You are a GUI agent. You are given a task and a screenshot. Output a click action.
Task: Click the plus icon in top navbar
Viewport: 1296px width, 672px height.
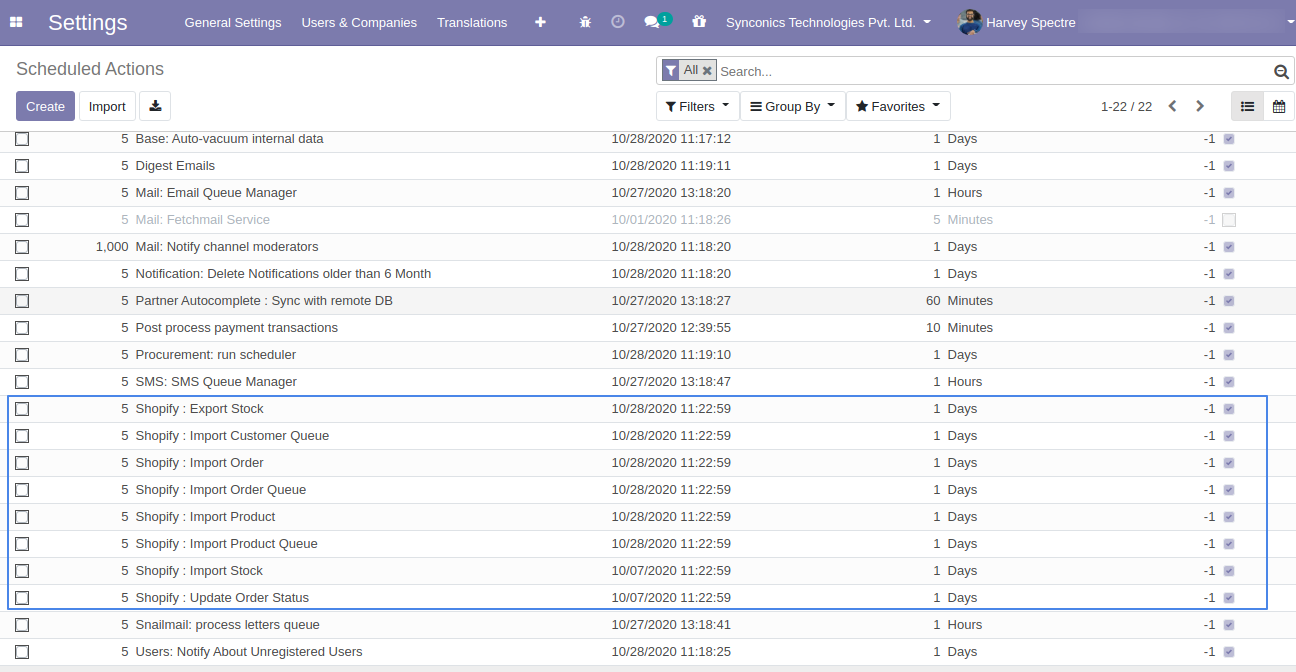(x=540, y=22)
